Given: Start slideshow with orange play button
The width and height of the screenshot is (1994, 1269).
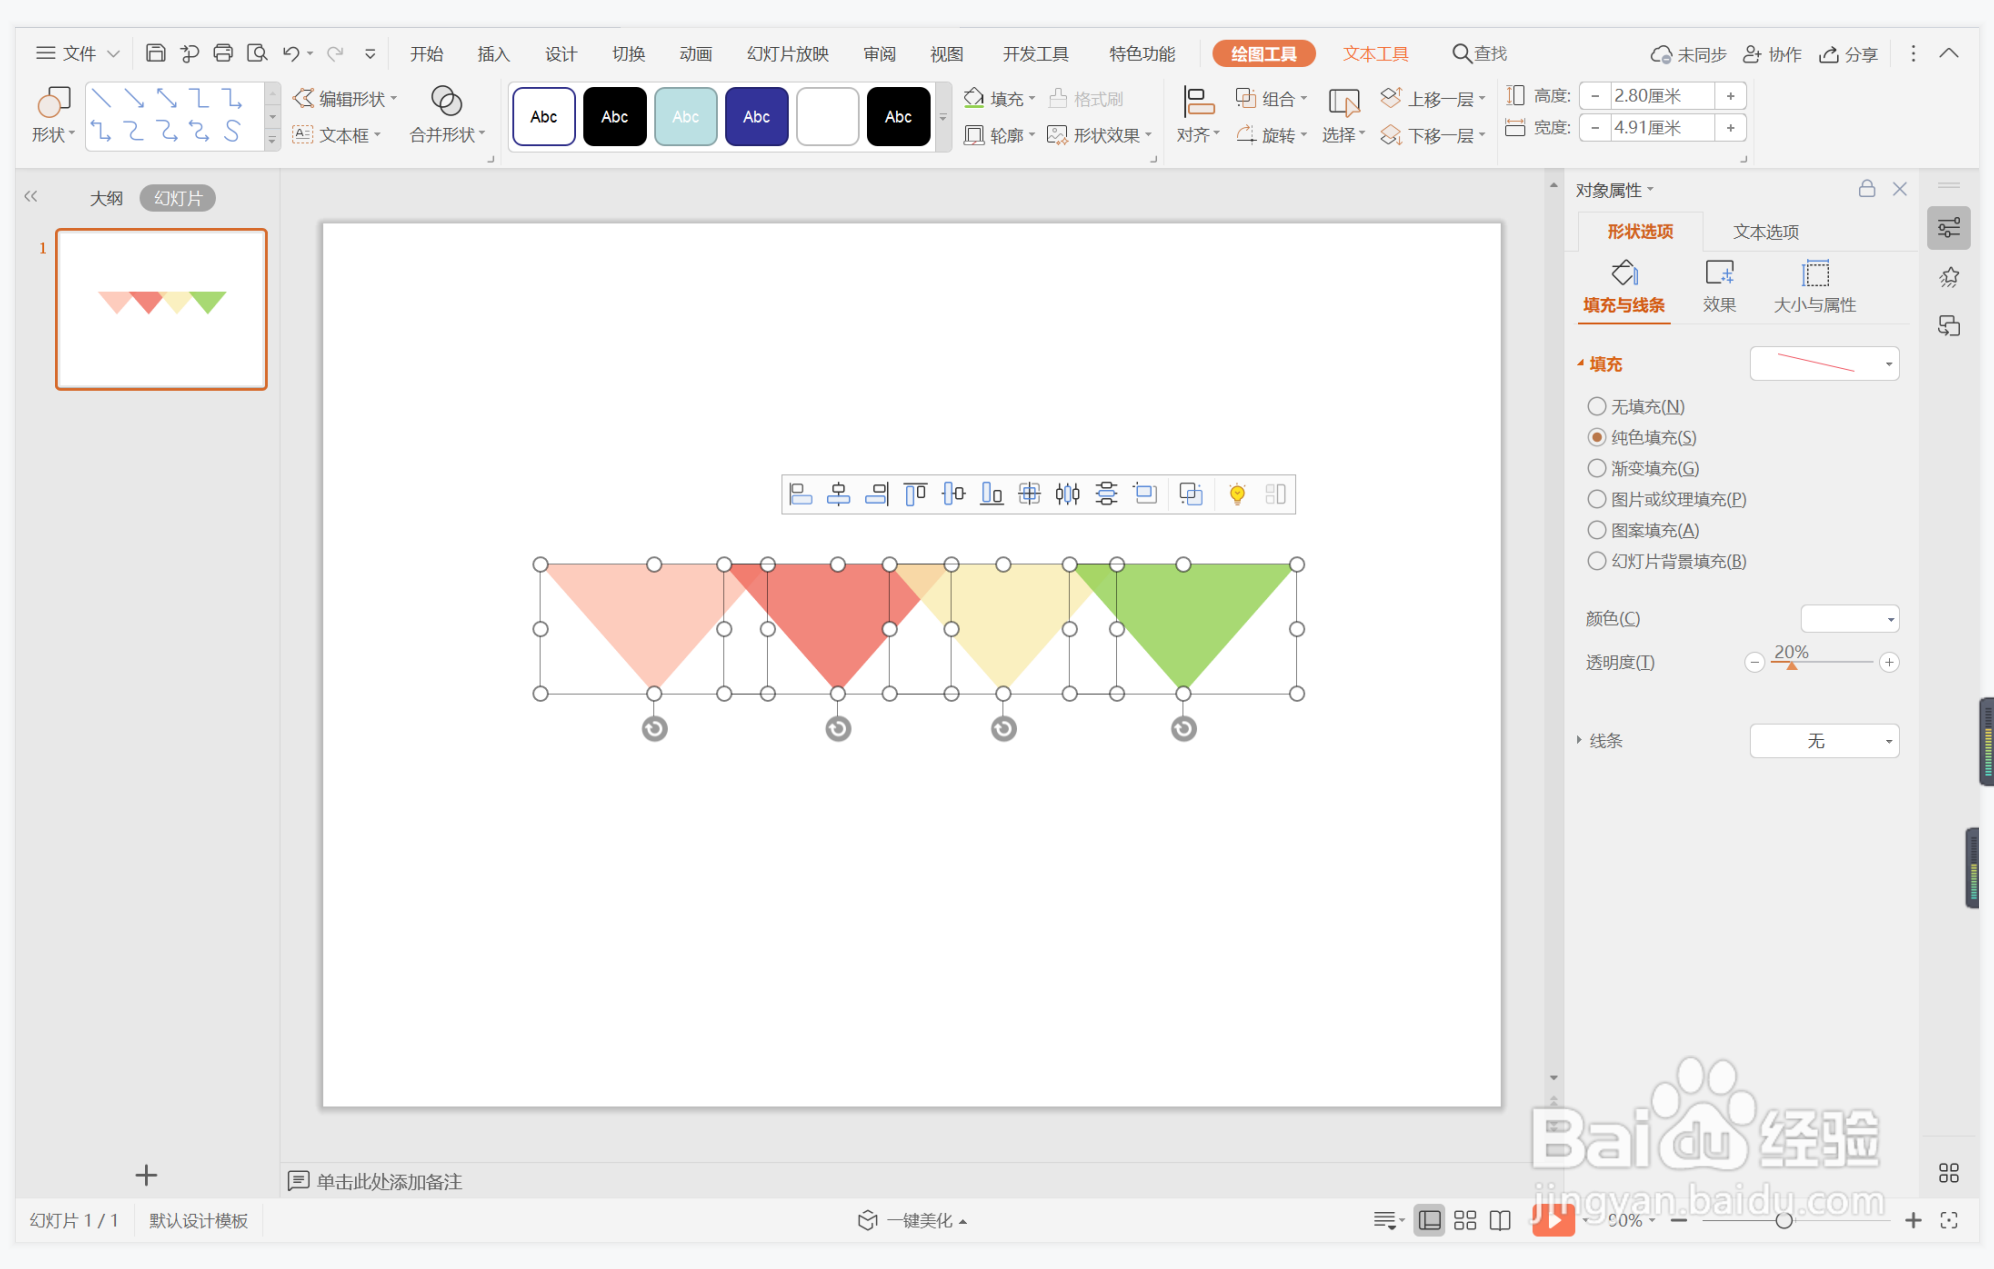Looking at the screenshot, I should coord(1553,1219).
